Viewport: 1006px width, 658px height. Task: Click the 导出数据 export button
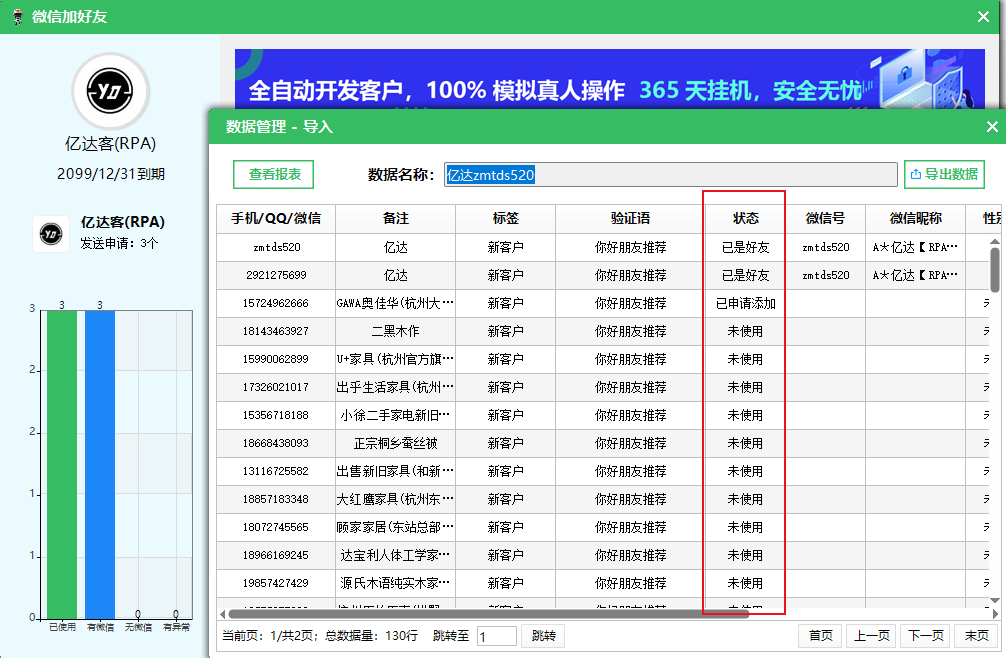tap(944, 174)
